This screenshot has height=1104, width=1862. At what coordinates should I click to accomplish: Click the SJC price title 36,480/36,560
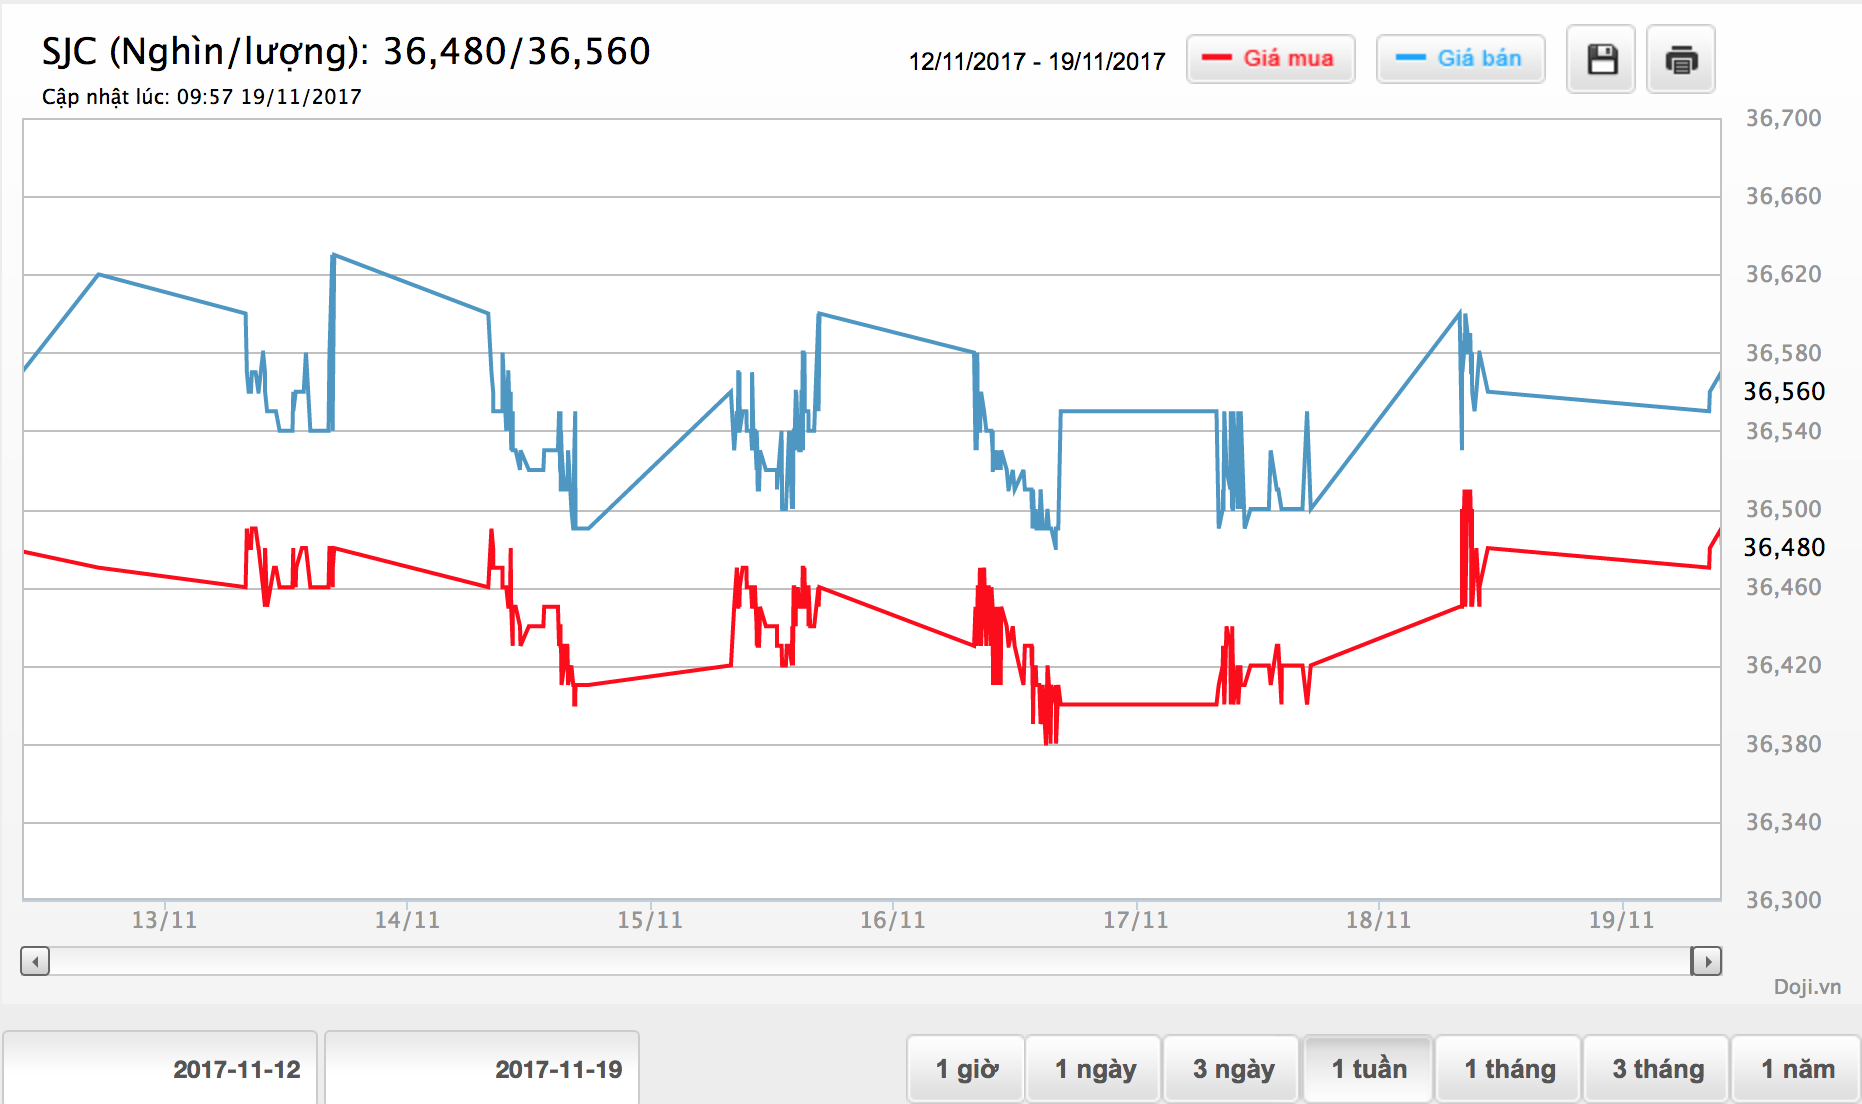click(346, 51)
